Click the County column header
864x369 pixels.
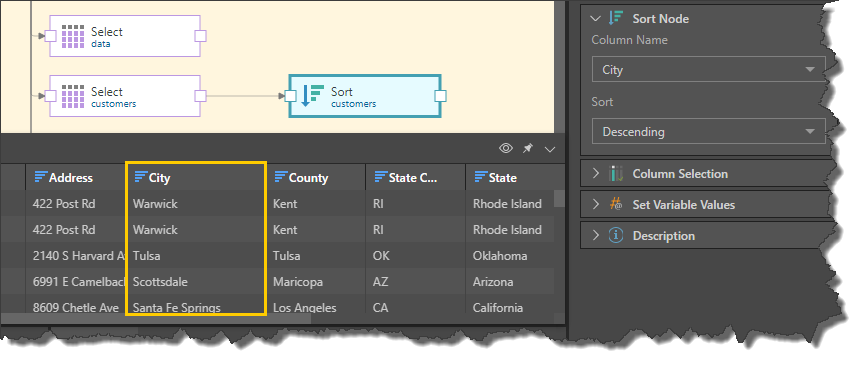tap(316, 177)
